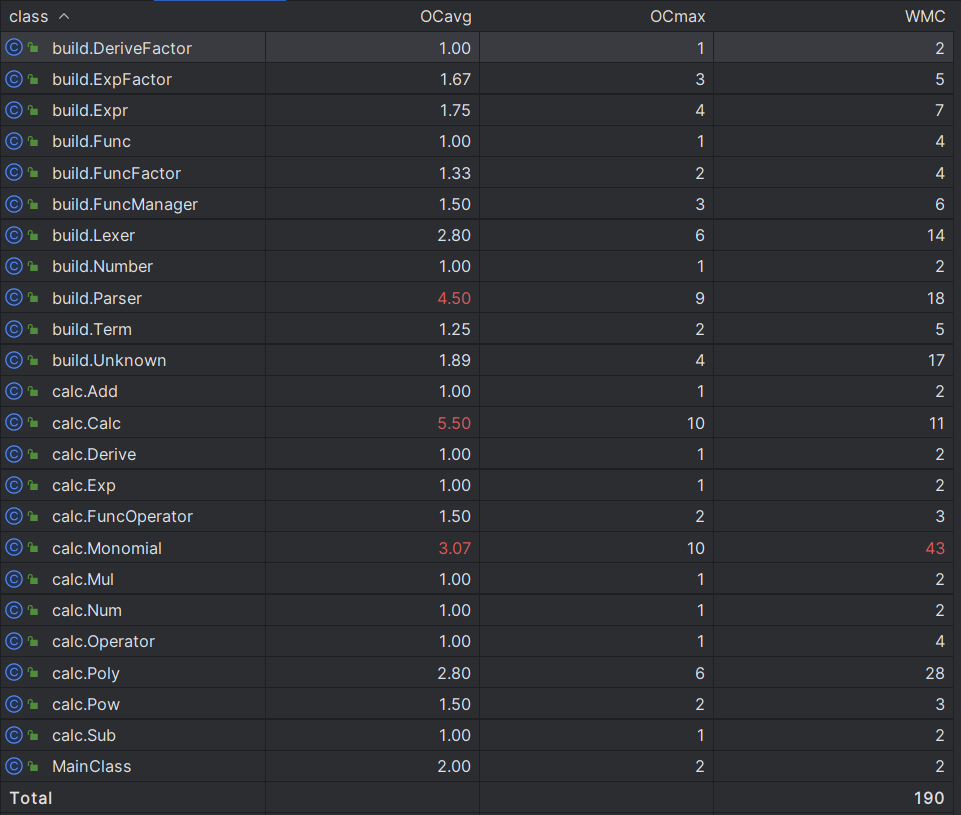Click the class icon for build.ExpFactor

click(x=13, y=78)
